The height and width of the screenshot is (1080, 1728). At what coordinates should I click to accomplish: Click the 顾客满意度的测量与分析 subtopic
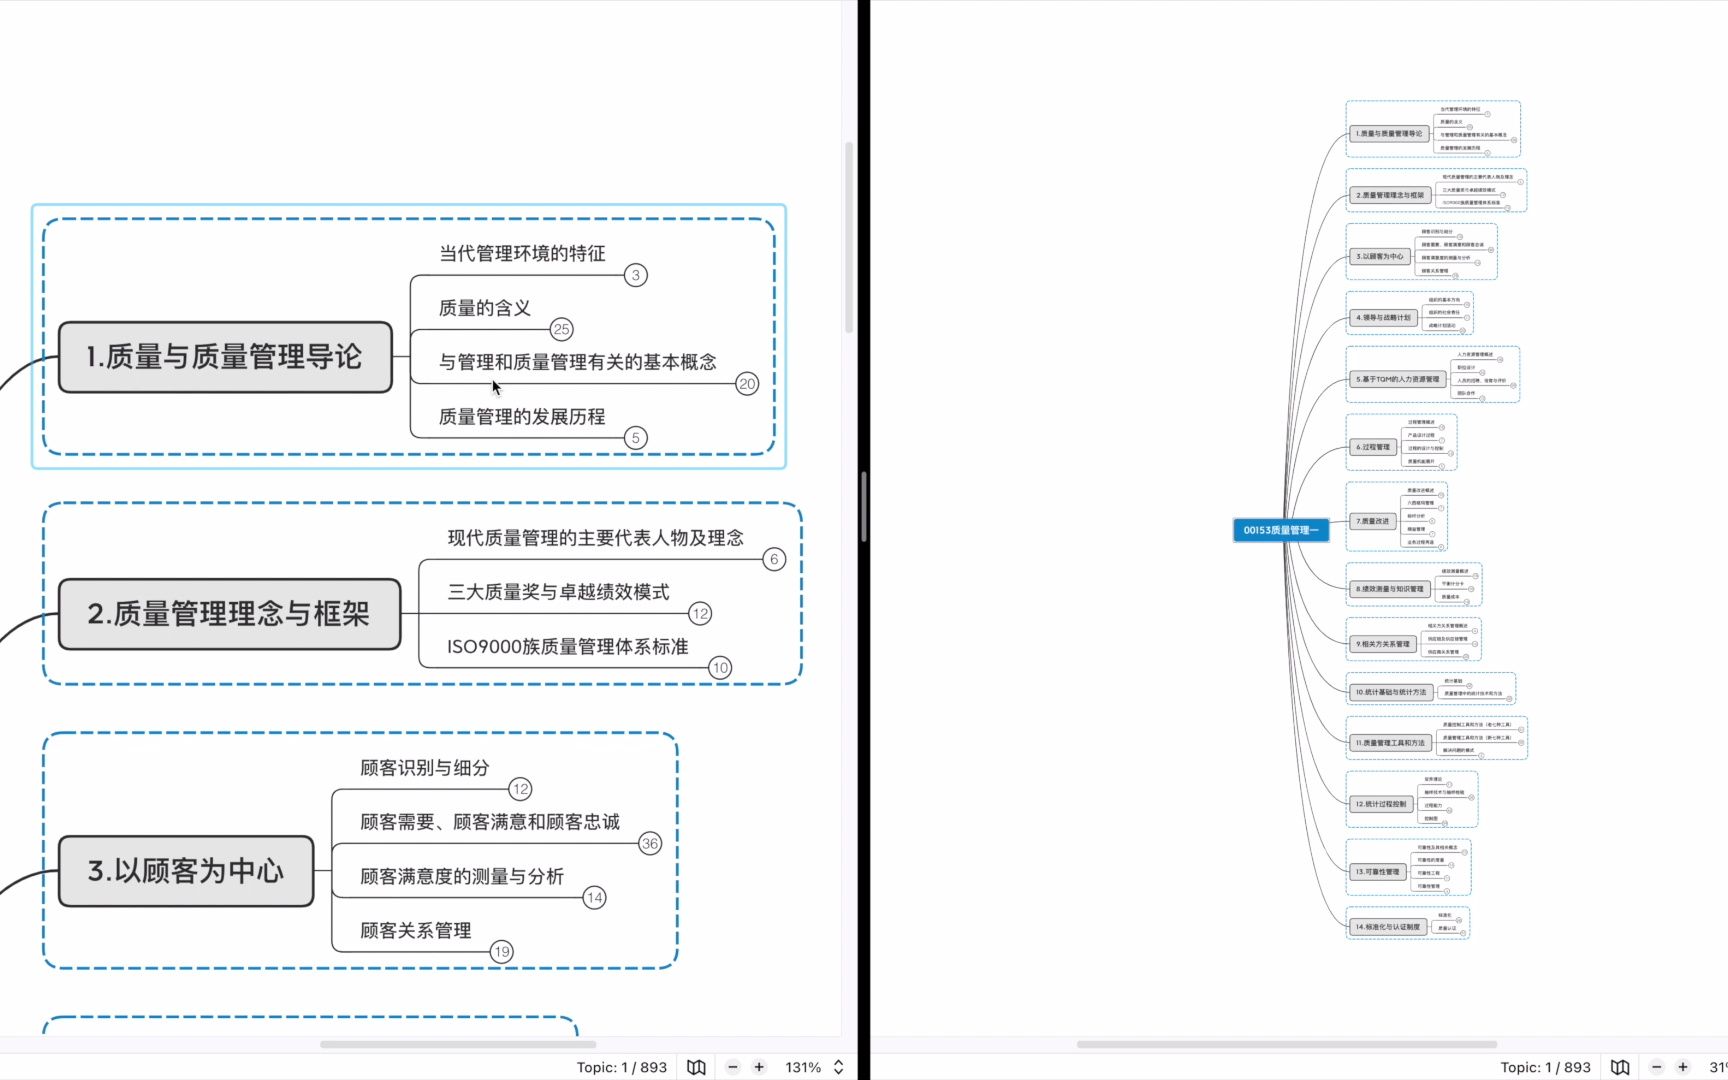(462, 876)
